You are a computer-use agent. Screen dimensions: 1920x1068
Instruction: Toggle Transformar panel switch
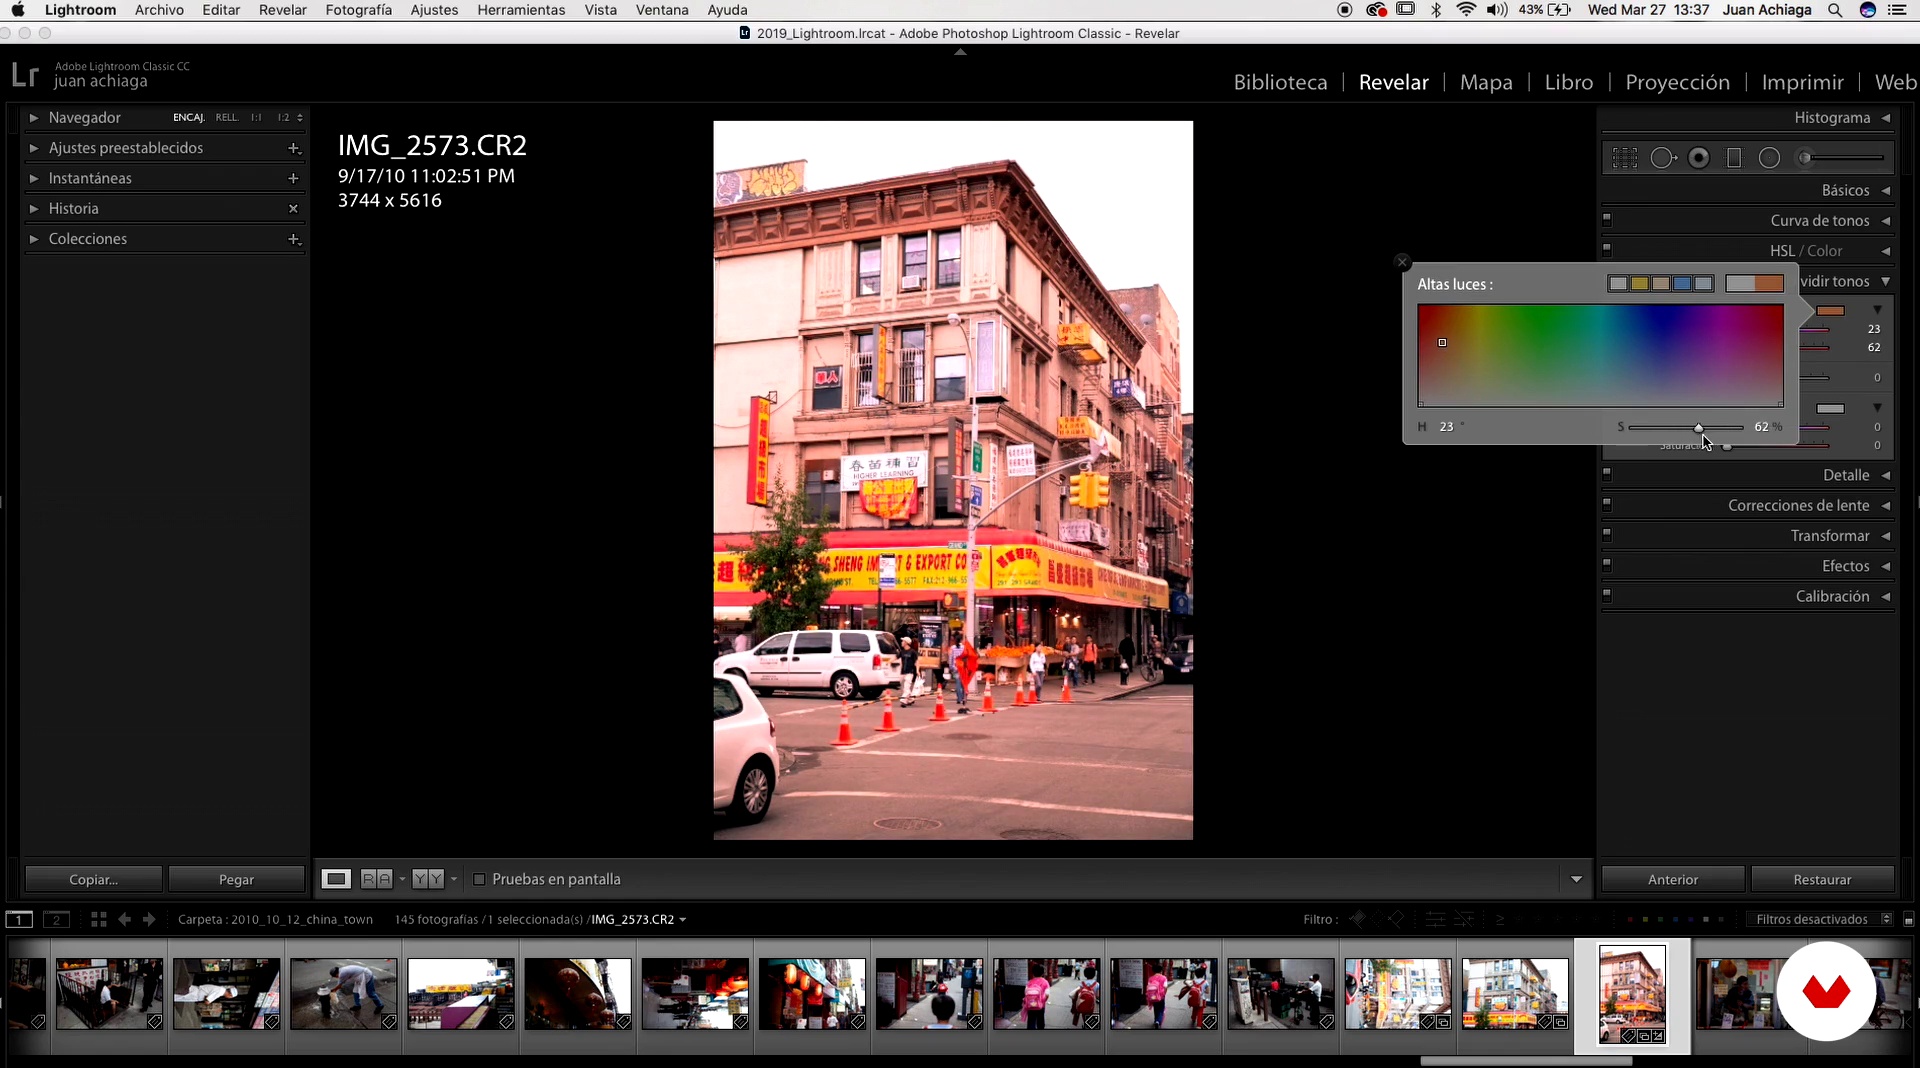click(1607, 533)
